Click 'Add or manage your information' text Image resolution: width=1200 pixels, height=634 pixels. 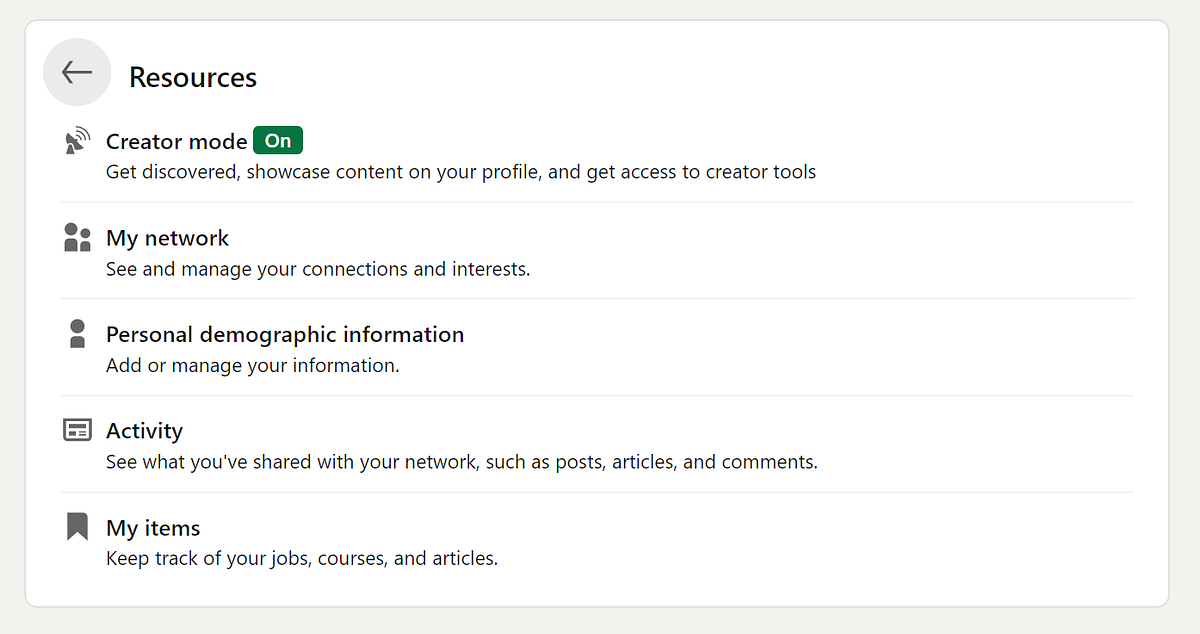coord(253,366)
